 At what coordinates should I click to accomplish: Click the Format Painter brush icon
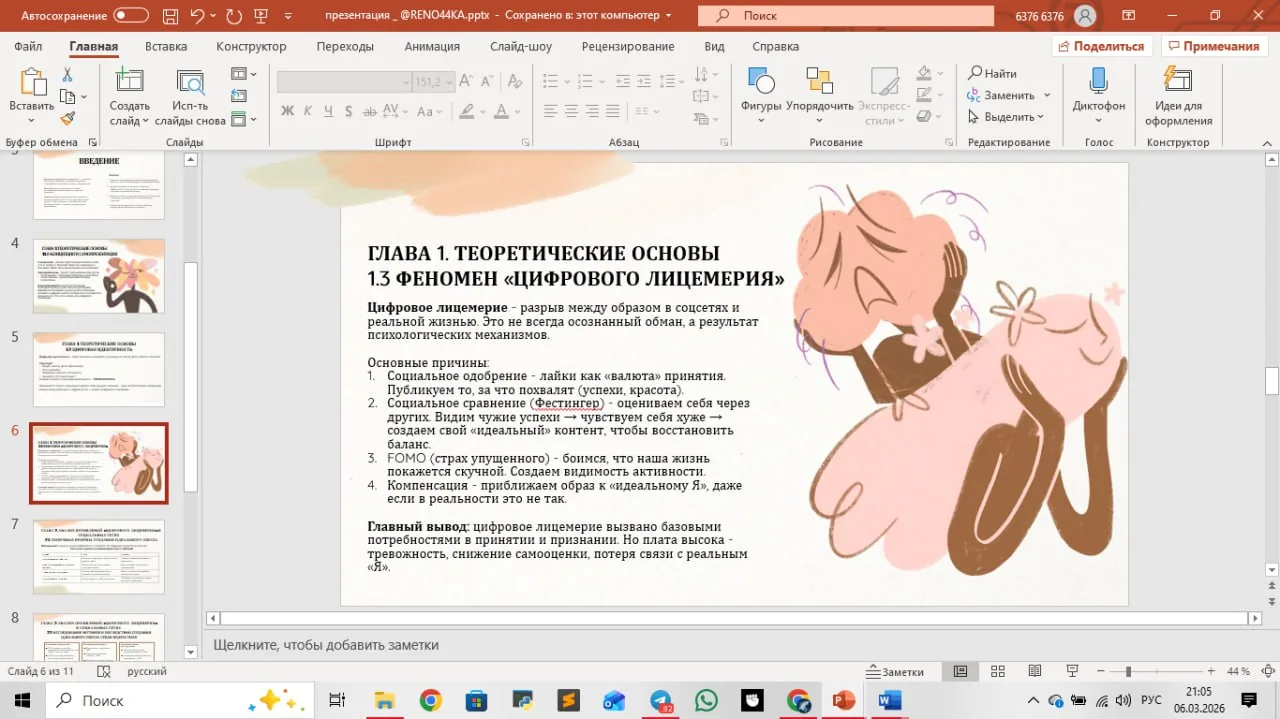[x=68, y=118]
